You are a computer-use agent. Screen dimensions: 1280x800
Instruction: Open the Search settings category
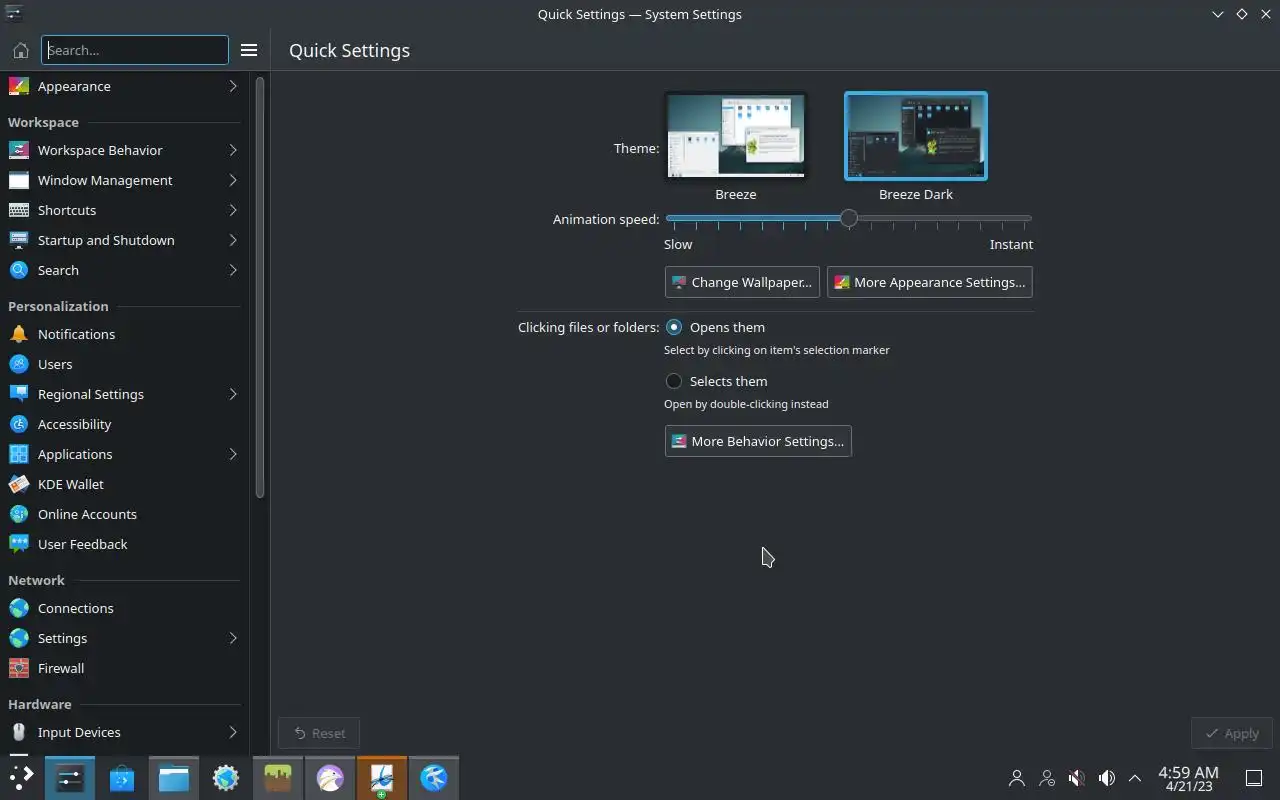[124, 270]
